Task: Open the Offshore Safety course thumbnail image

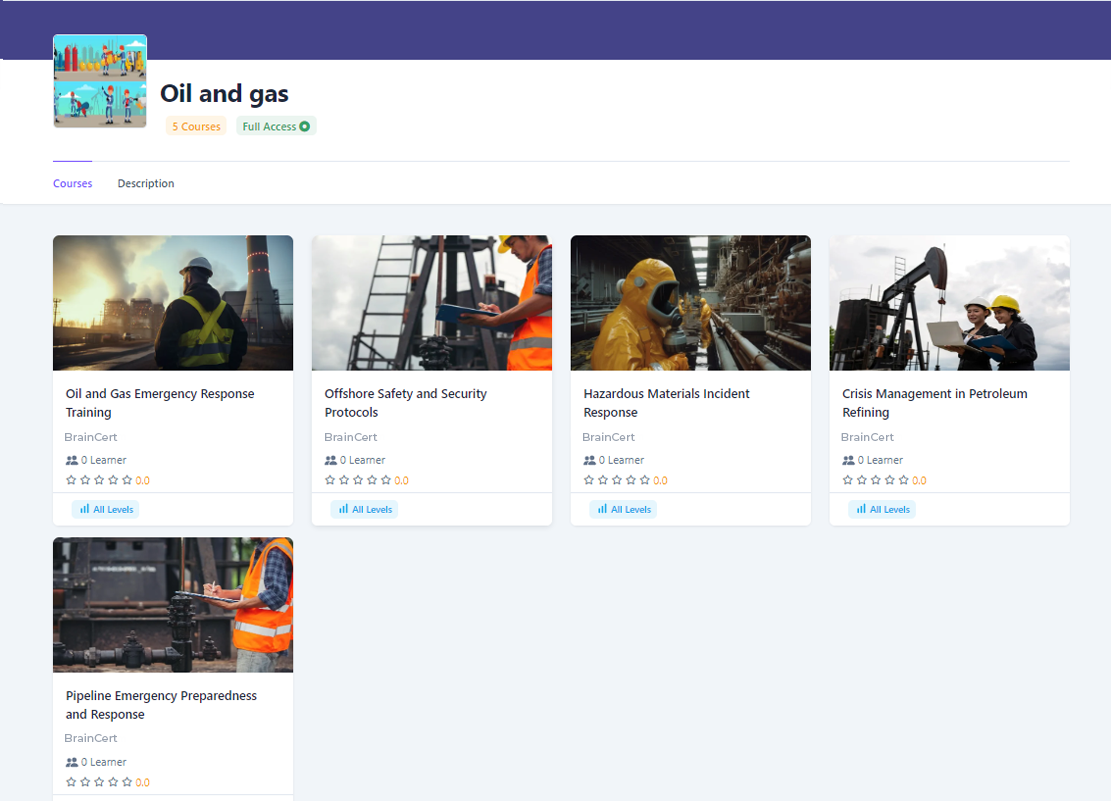Action: coord(431,303)
